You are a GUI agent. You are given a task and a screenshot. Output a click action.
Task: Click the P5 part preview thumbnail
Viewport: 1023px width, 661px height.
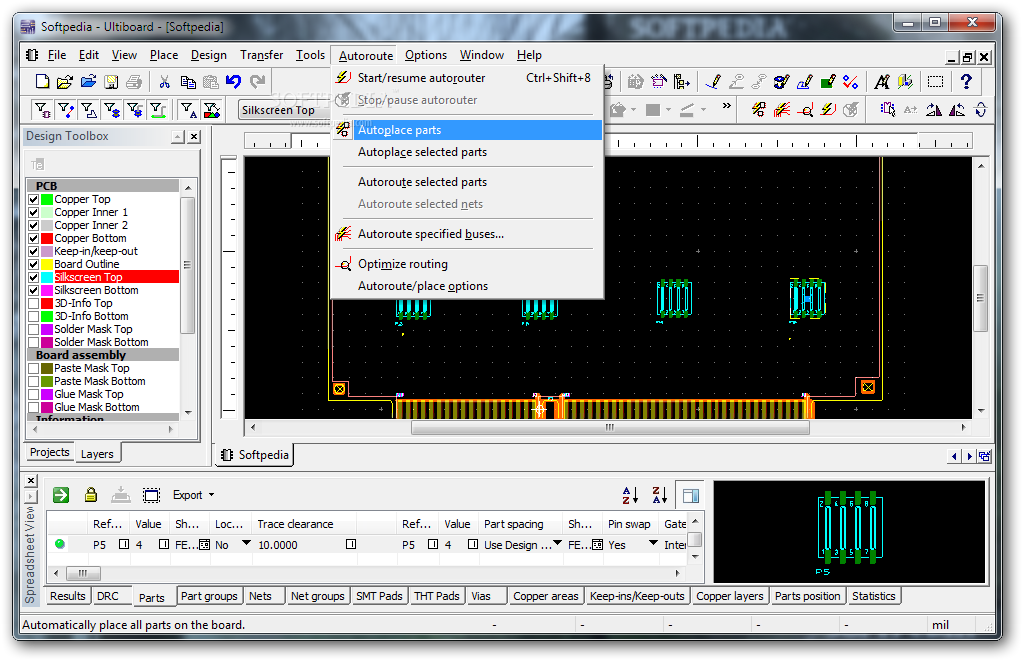coord(849,532)
